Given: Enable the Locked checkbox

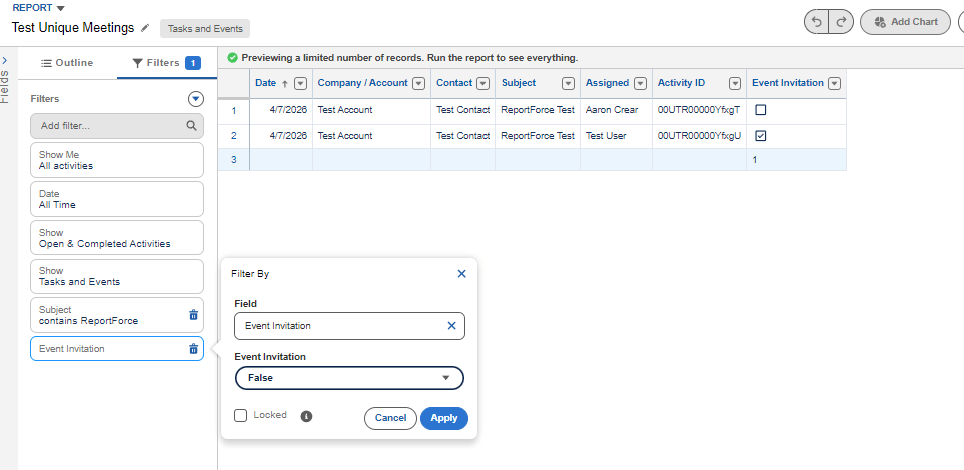Looking at the screenshot, I should point(240,416).
